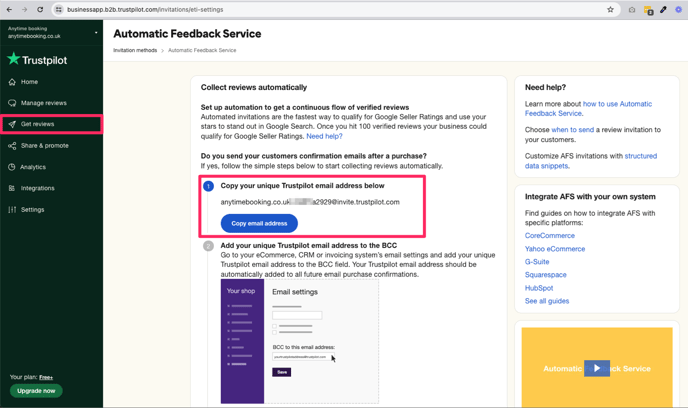This screenshot has width=688, height=408.
Task: Reload the page with the refresh icon
Action: coord(40,9)
